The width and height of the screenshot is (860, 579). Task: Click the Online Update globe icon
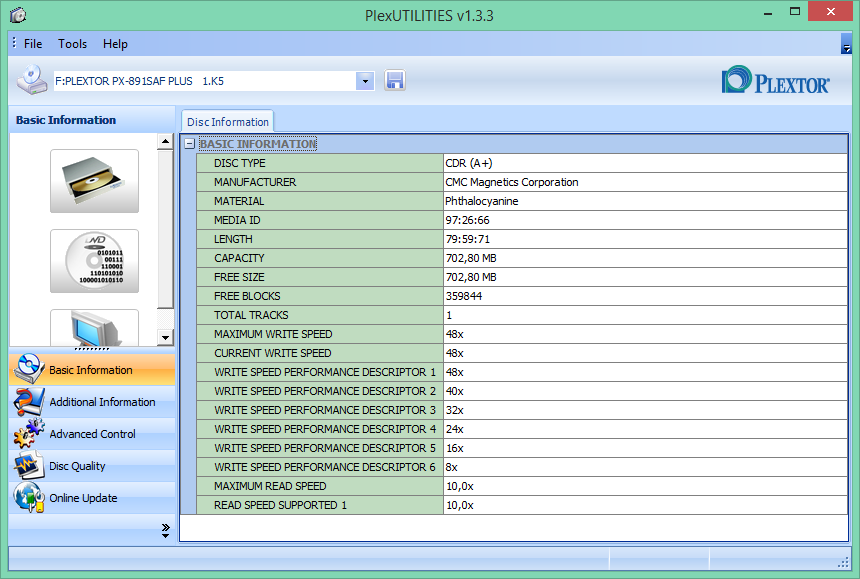tap(29, 497)
